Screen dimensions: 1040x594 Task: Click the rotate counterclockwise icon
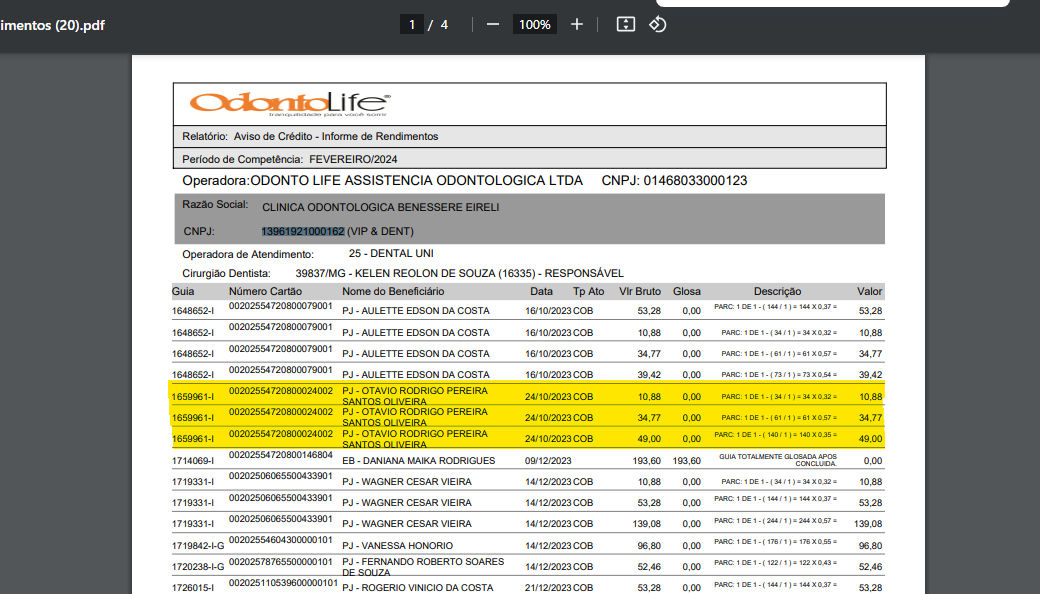pyautogui.click(x=658, y=24)
